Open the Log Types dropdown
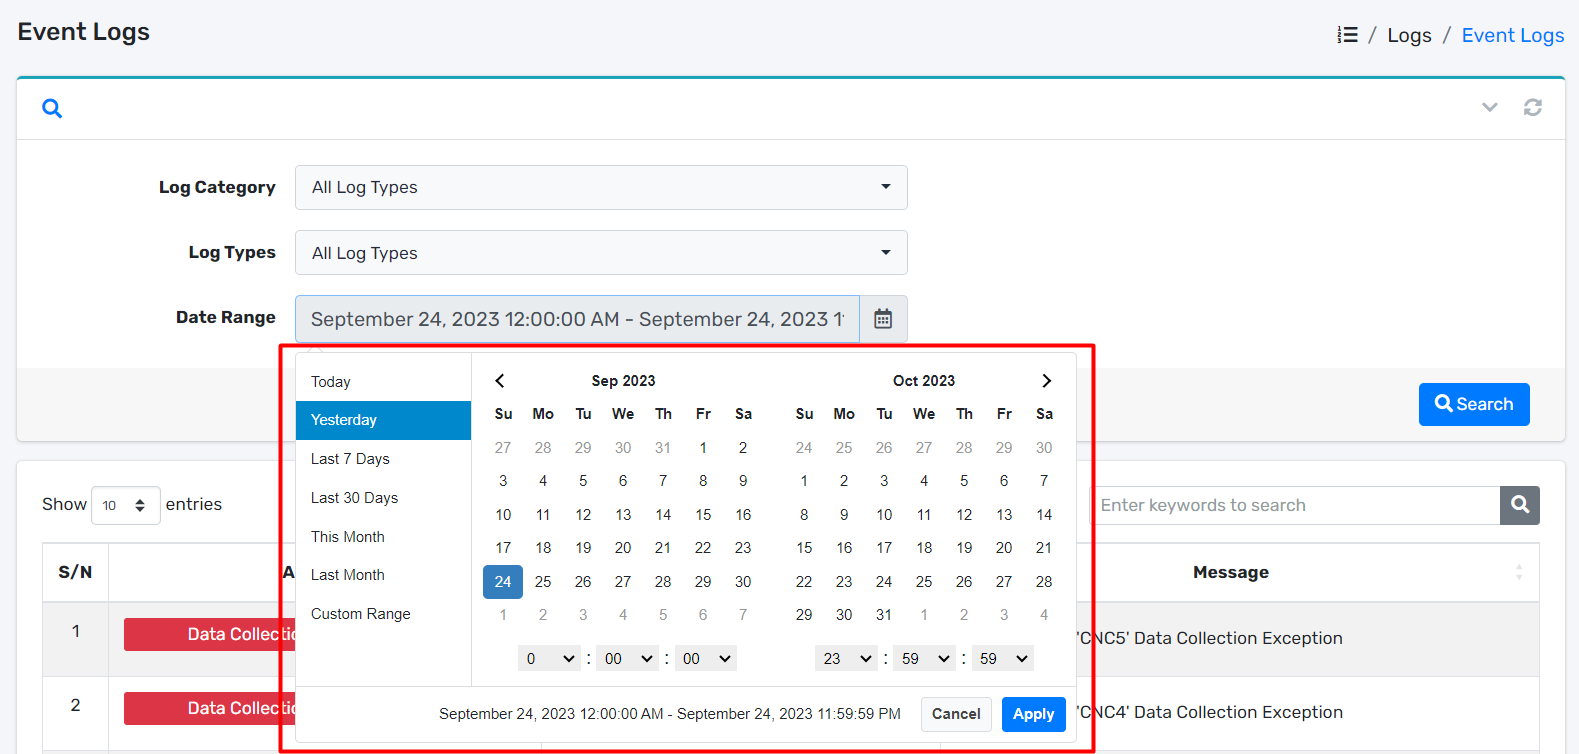Viewport: 1579px width, 754px height. (x=600, y=253)
